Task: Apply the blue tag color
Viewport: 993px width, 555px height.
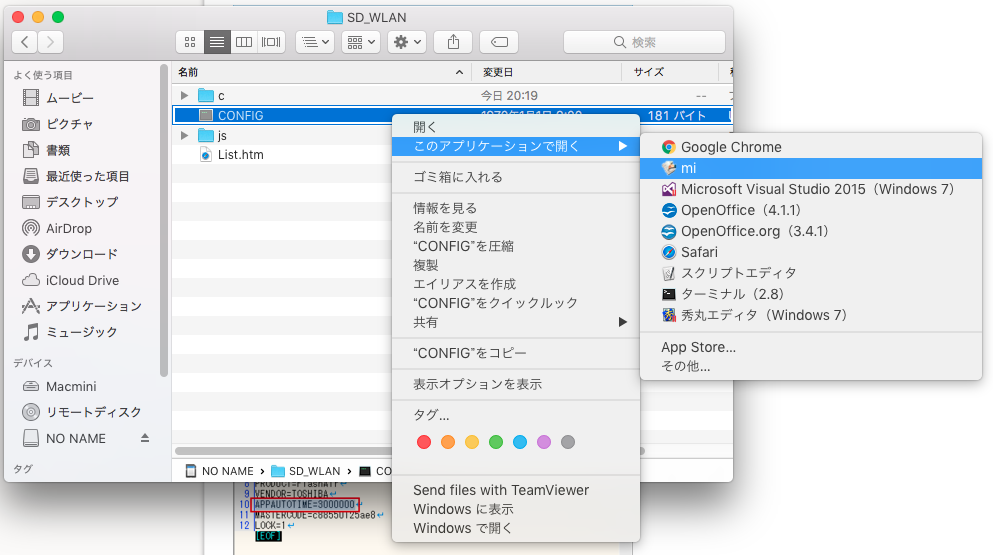Action: pyautogui.click(x=520, y=442)
